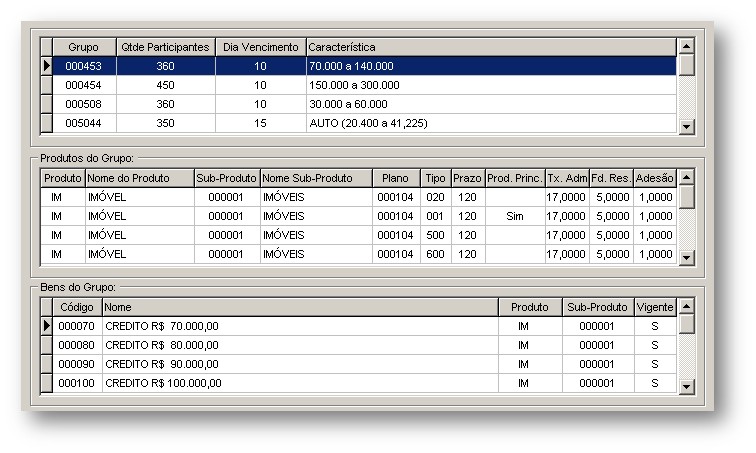Click scroll down arrow in Bens do Grupo

pyautogui.click(x=686, y=386)
